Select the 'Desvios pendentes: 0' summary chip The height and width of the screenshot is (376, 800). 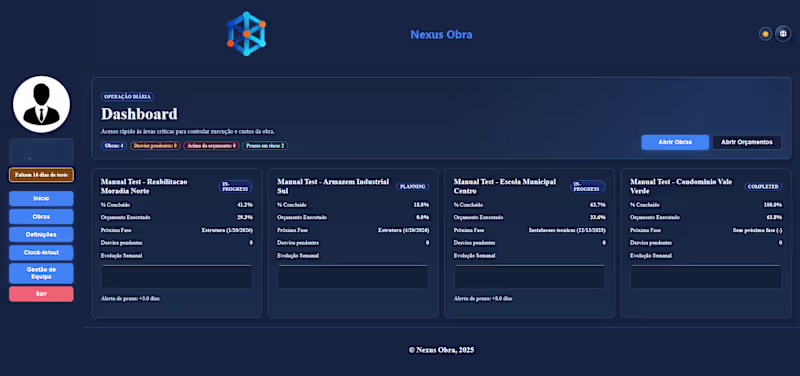[x=155, y=145]
